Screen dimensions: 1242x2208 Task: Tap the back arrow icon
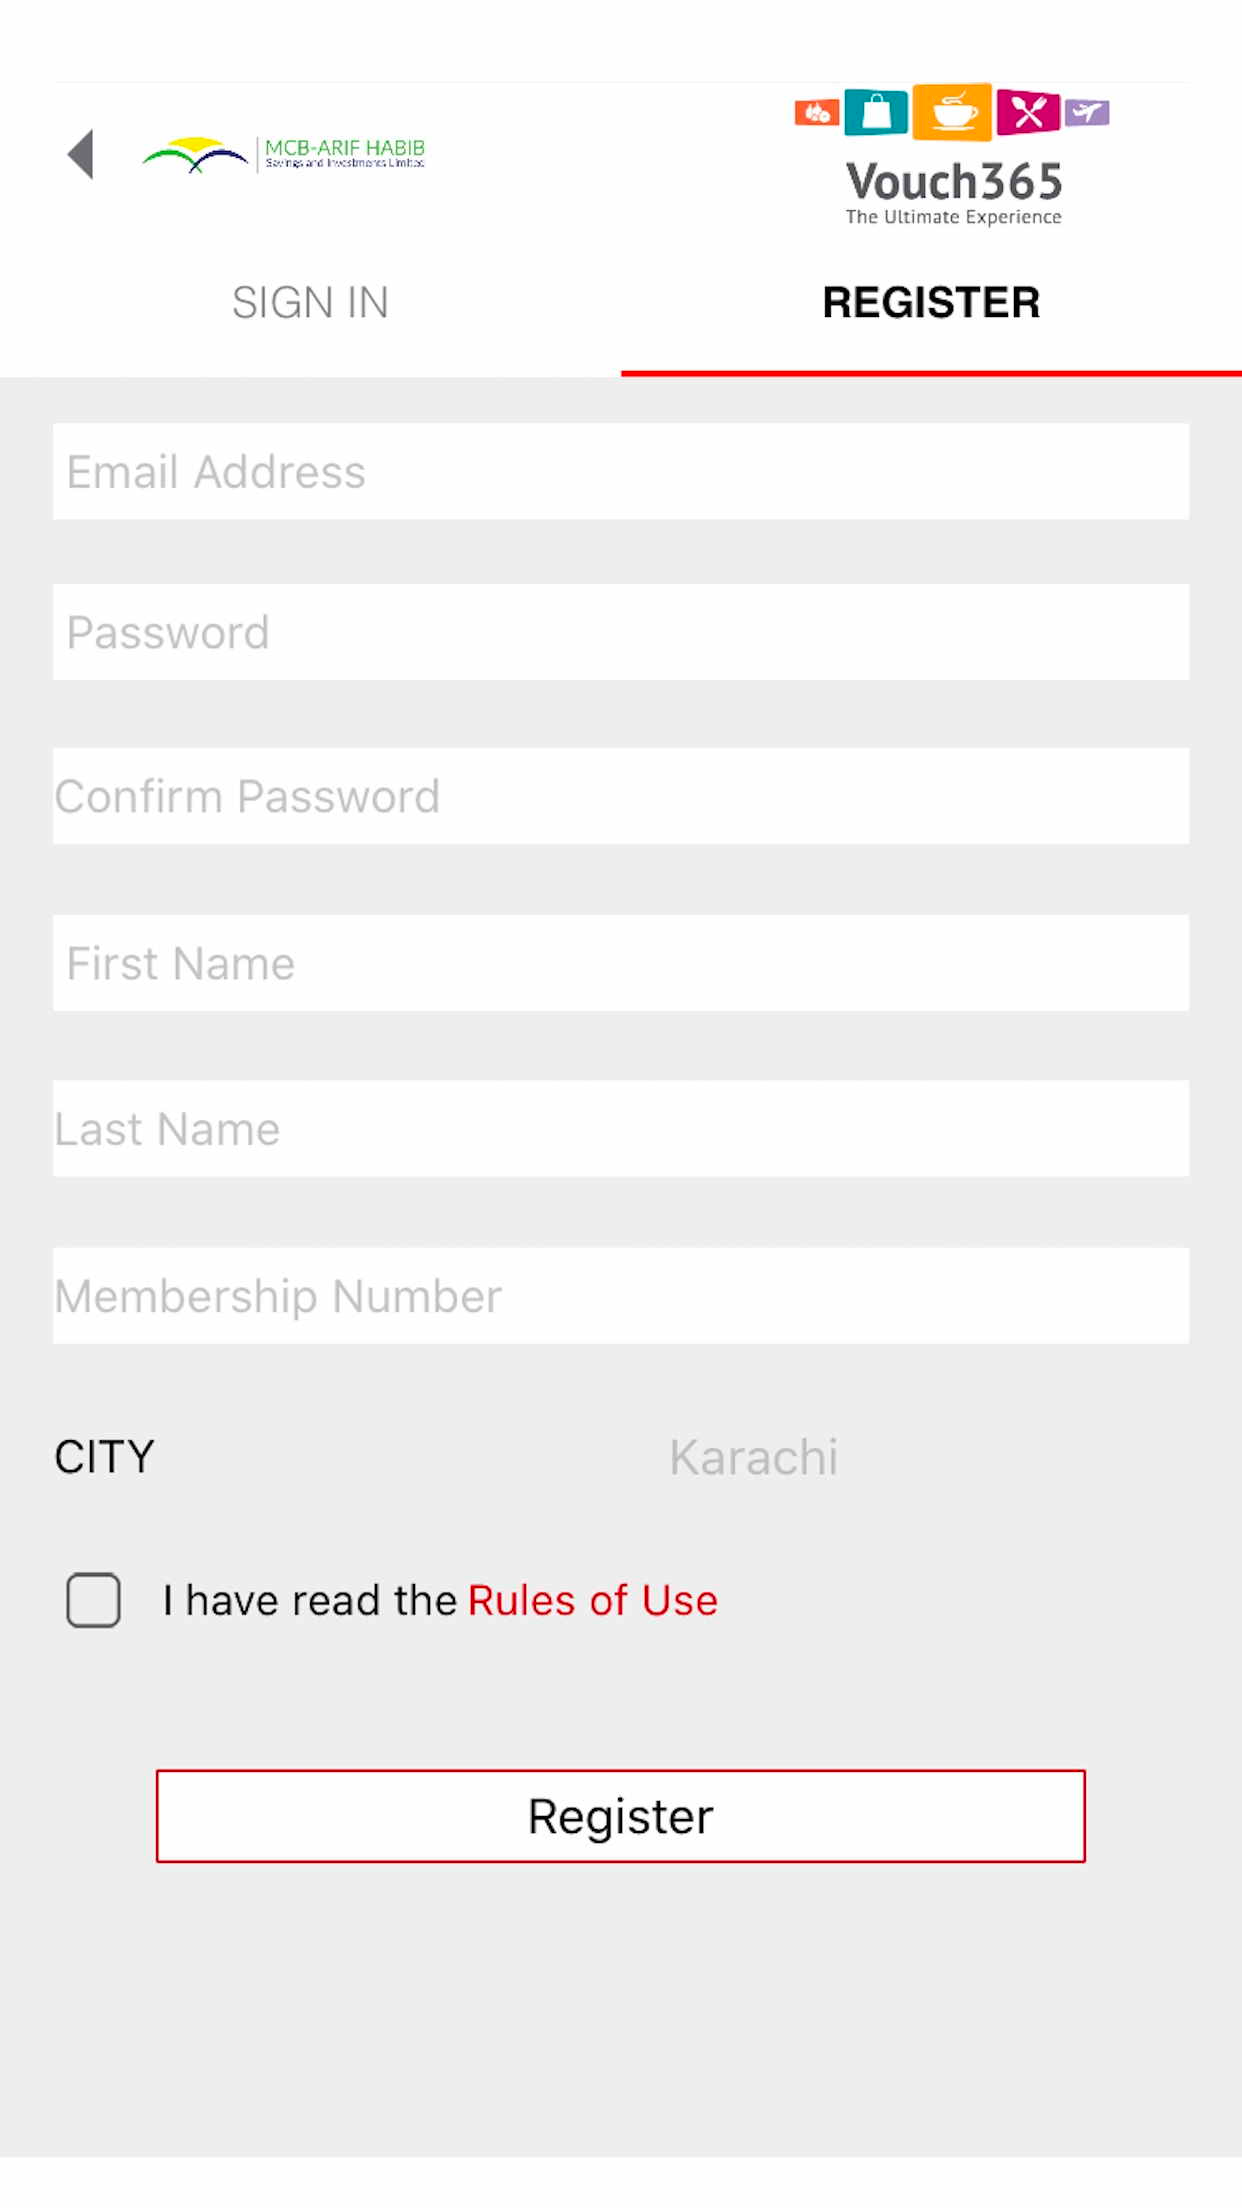tap(81, 154)
